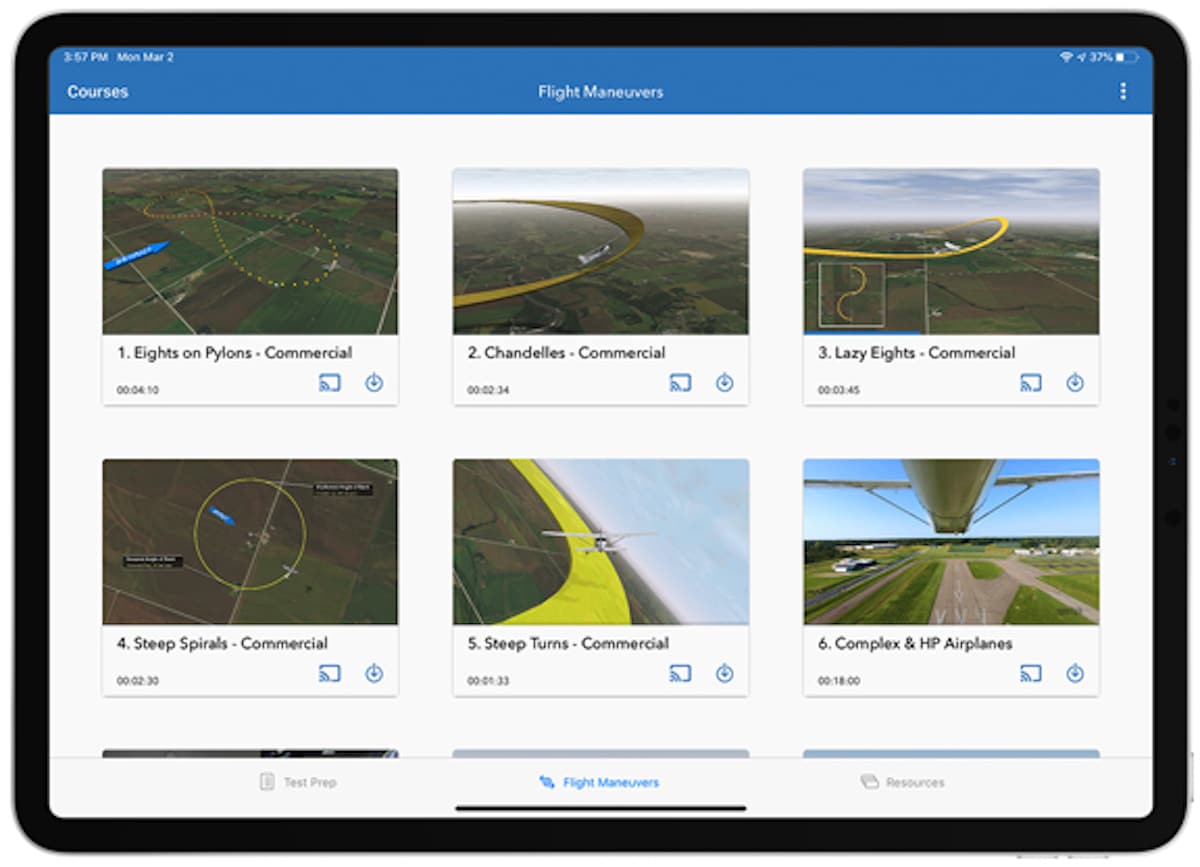Play the Steep Turns video thumbnail
Screen dimensions: 1200x867
600,541
